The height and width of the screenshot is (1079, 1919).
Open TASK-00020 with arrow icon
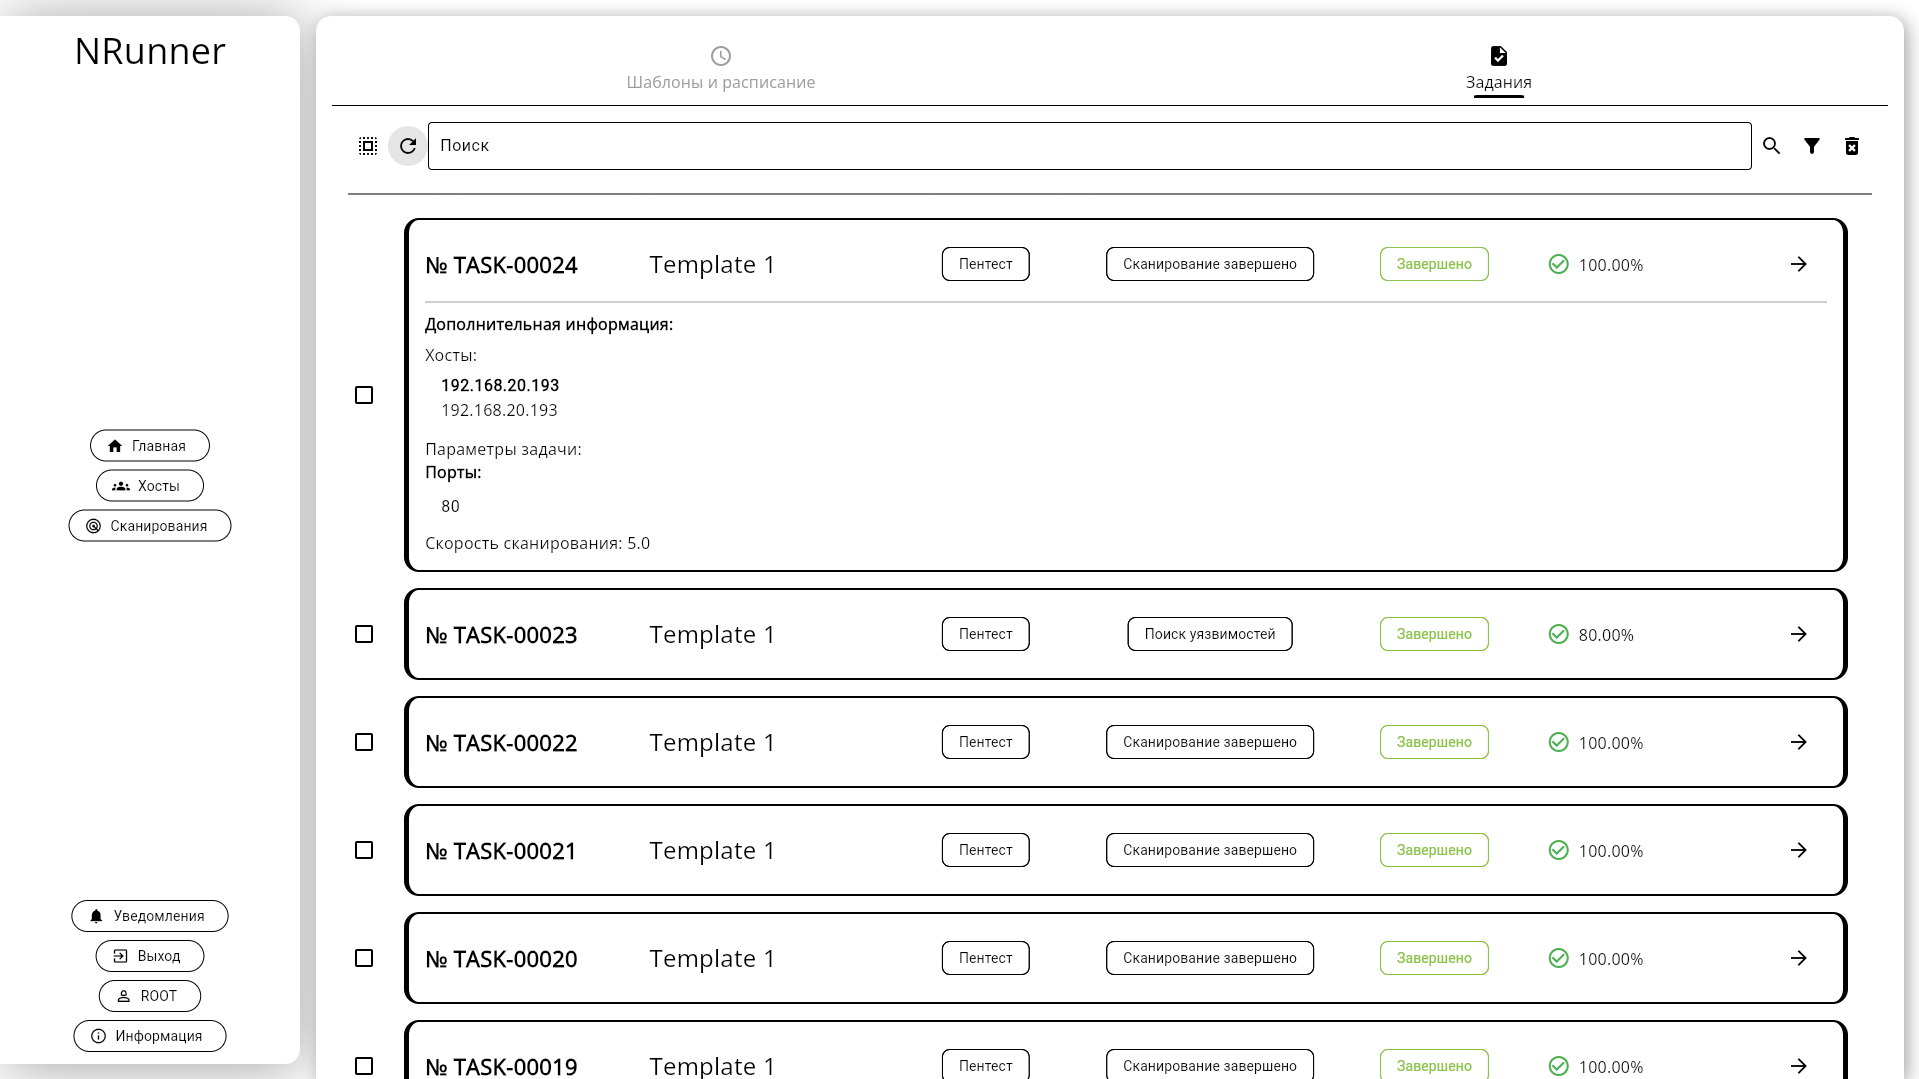coord(1799,958)
